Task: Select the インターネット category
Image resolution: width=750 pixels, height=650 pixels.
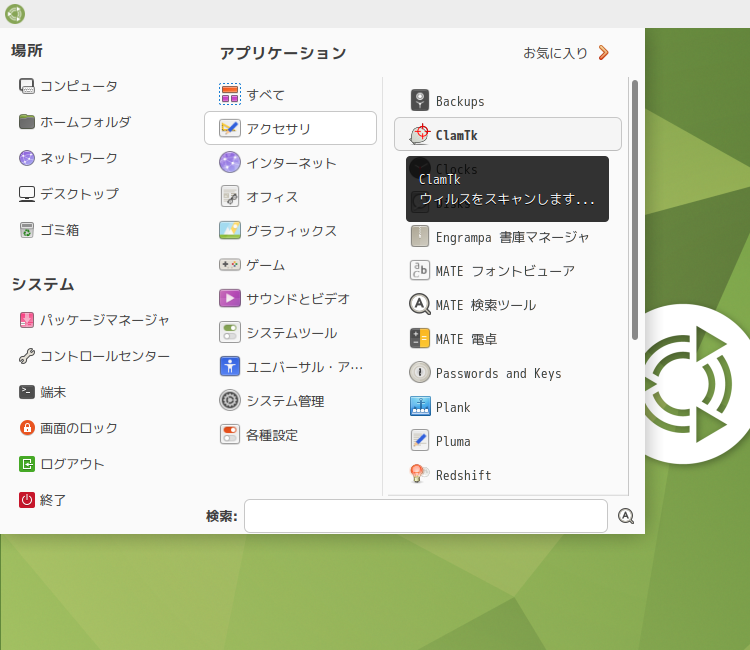Action: tap(290, 163)
